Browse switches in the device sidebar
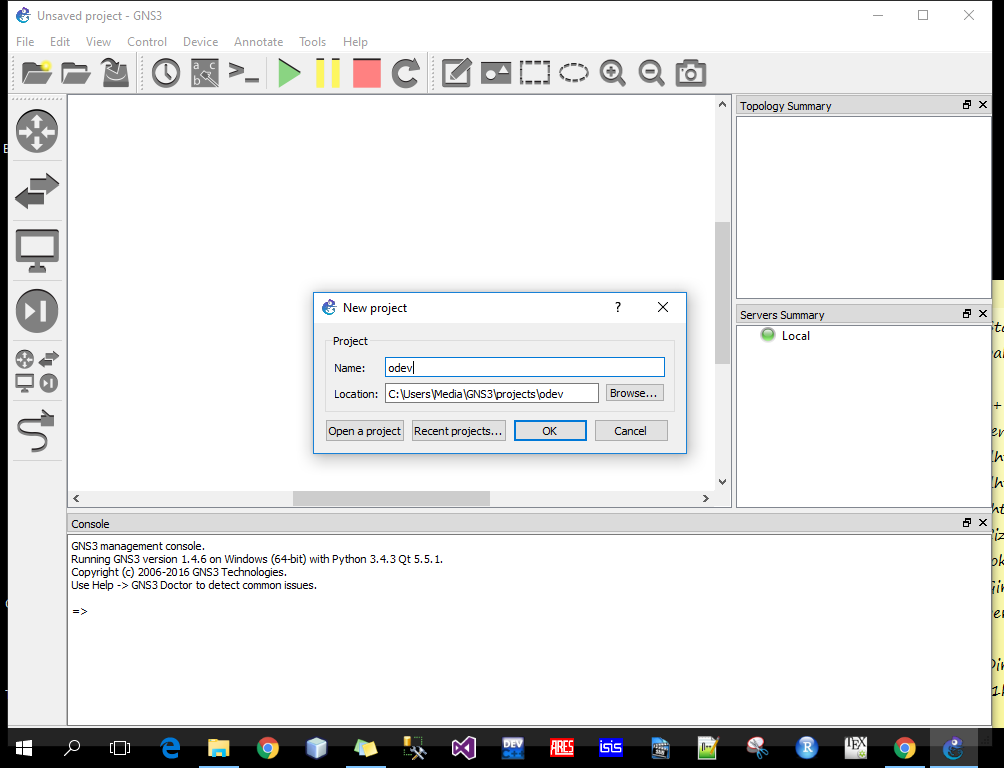1004x768 pixels. coord(37,190)
